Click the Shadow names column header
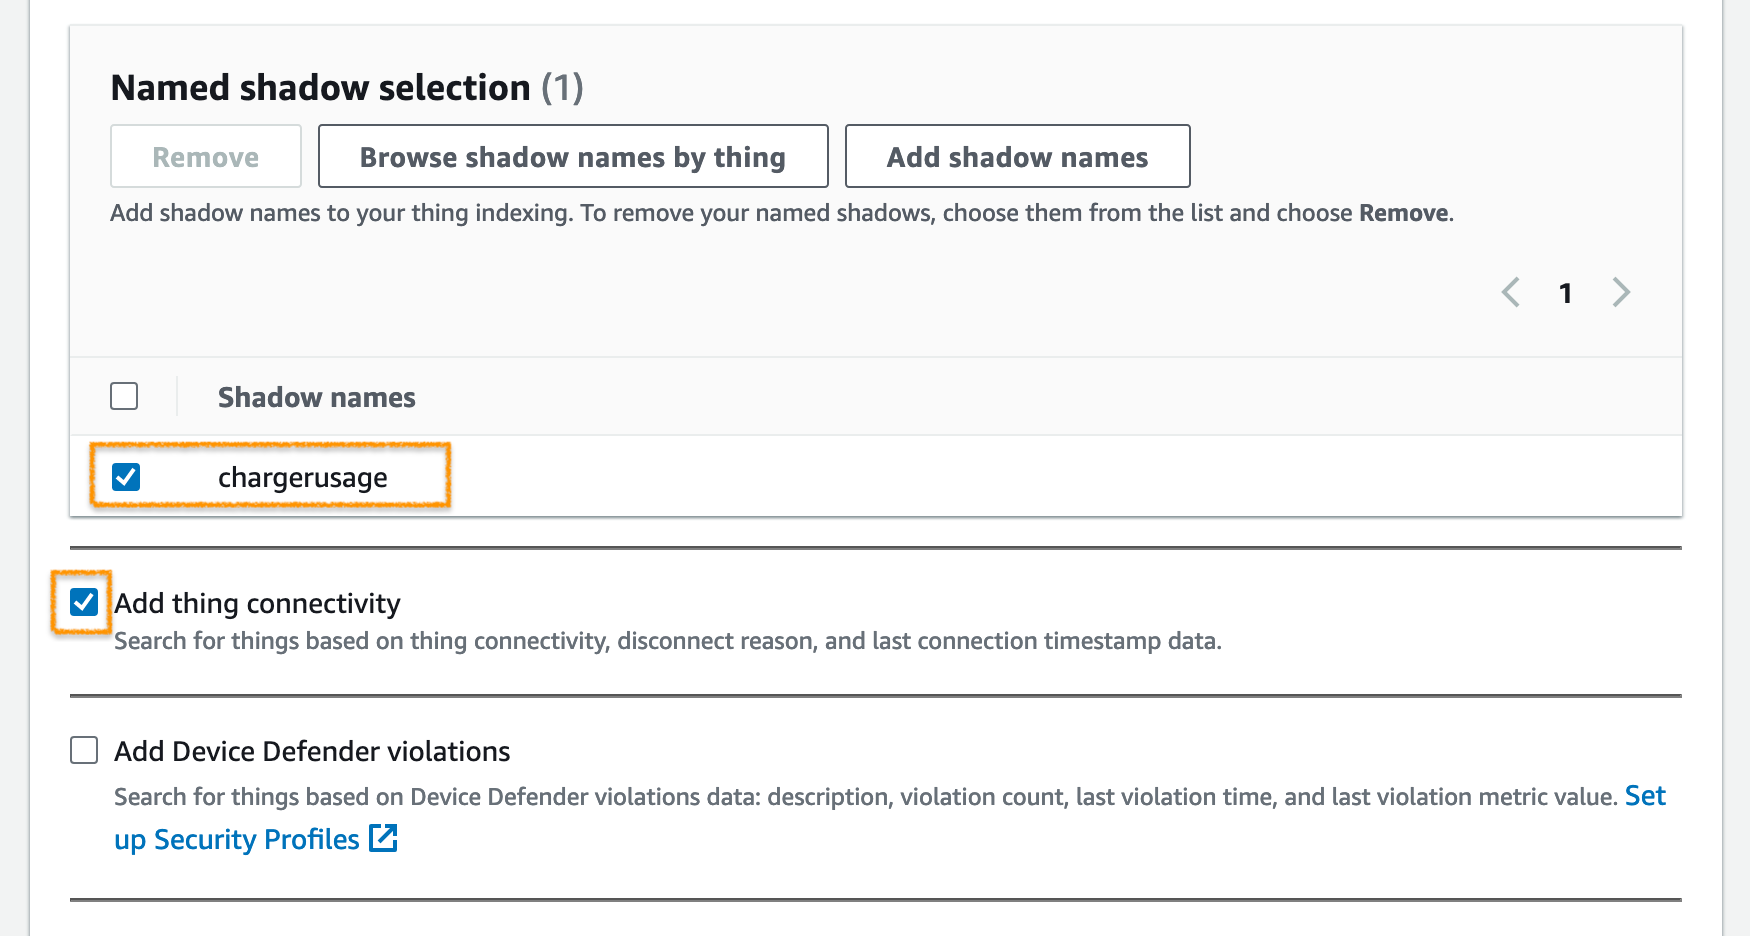The image size is (1750, 936). tap(316, 397)
